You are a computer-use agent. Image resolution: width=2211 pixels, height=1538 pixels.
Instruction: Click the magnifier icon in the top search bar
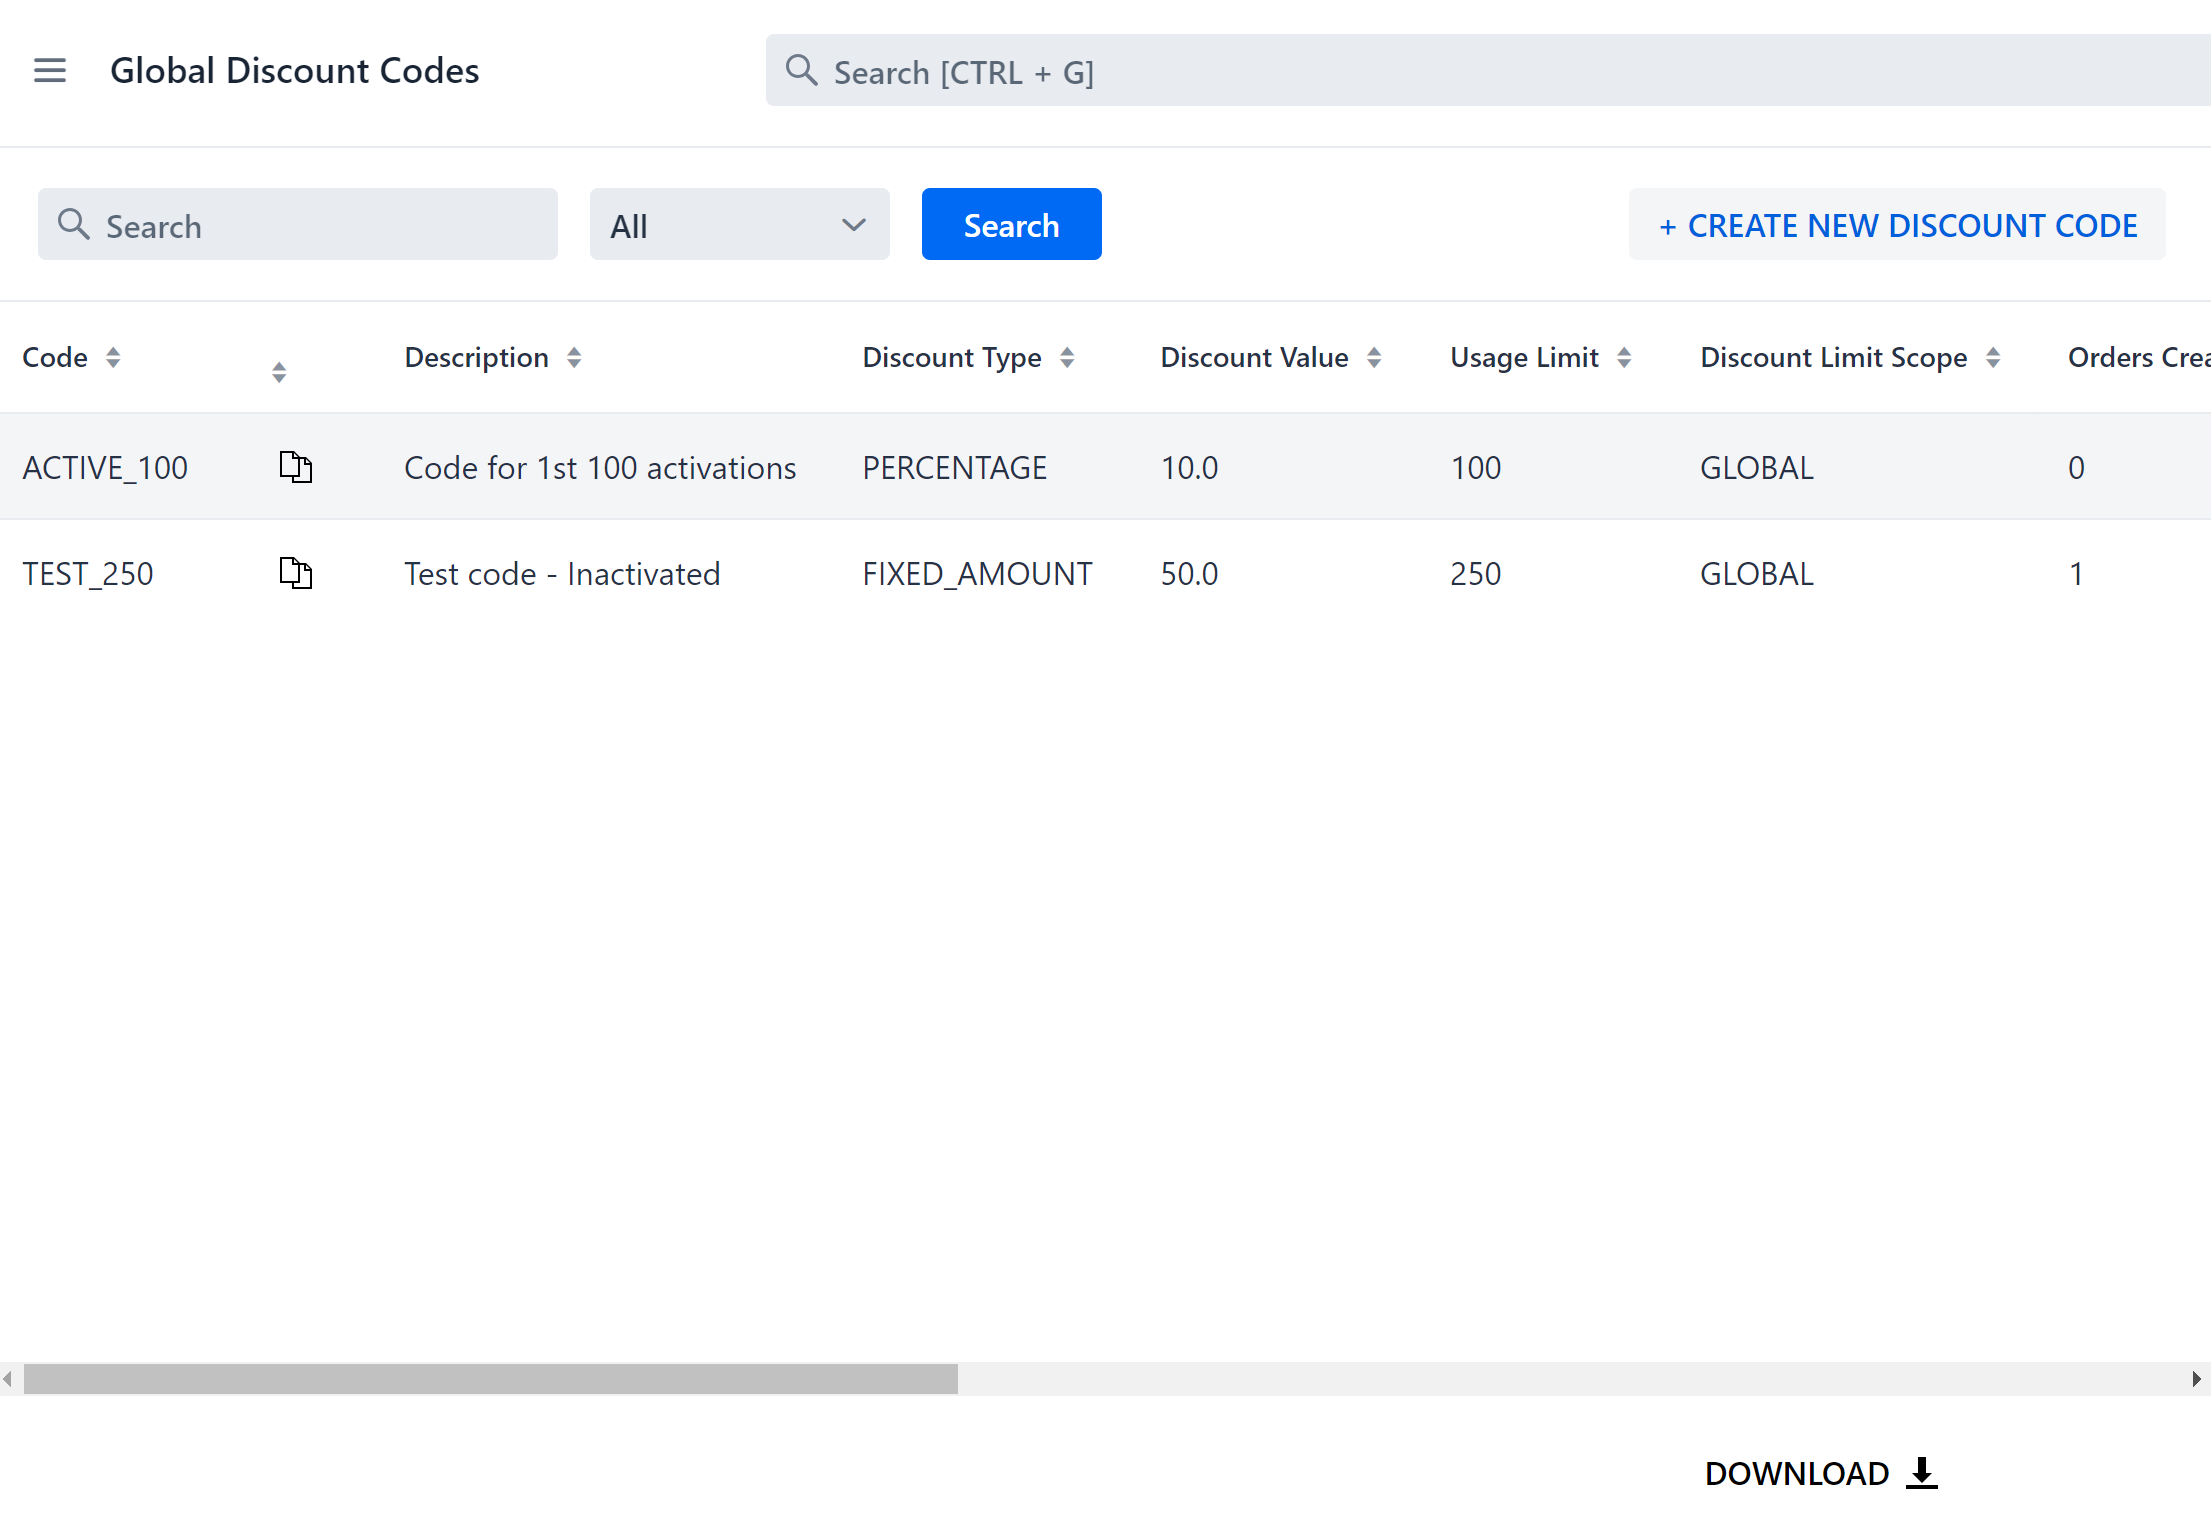coord(801,70)
